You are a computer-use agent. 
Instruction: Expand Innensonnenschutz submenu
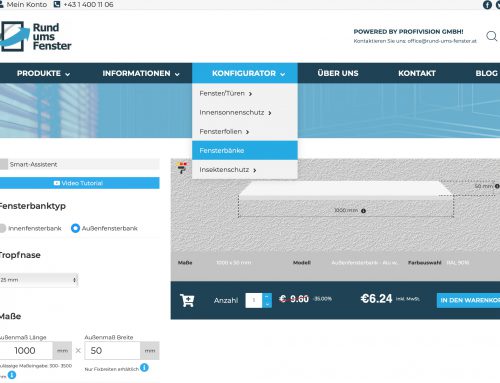244,113
